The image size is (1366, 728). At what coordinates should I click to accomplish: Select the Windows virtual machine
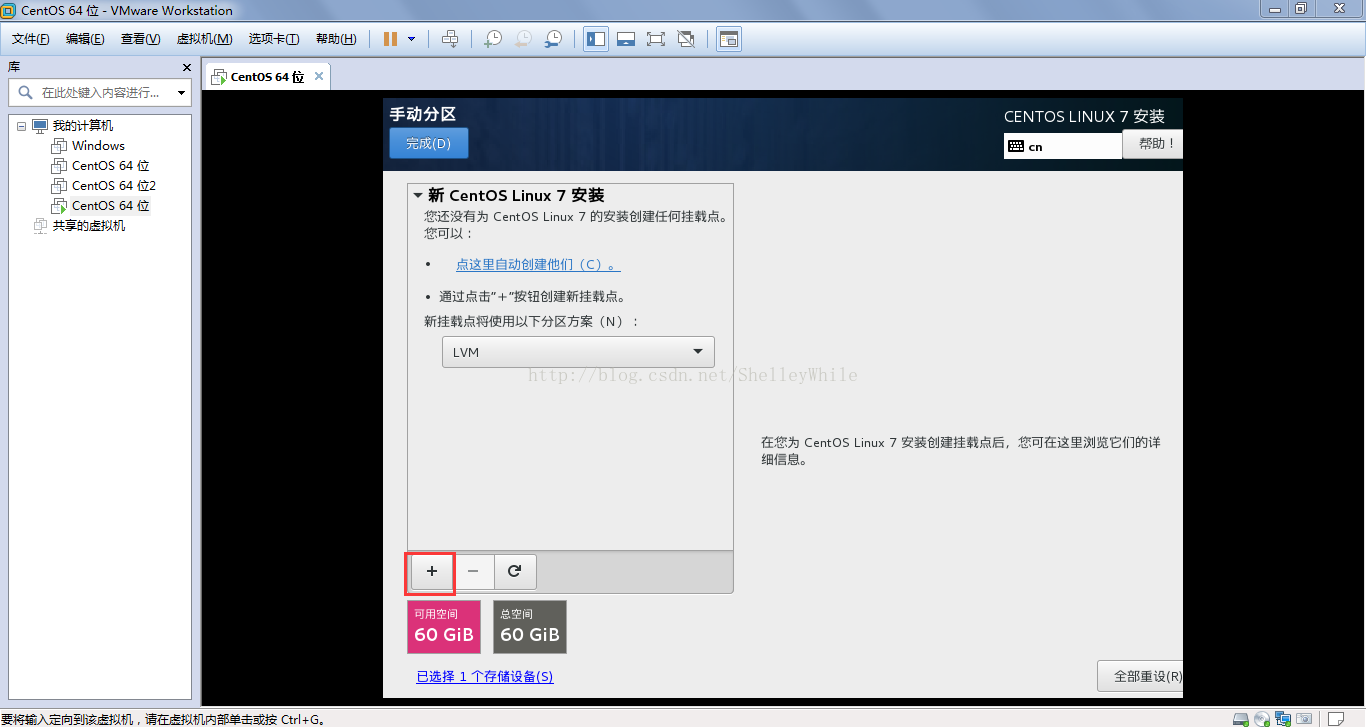coord(98,146)
